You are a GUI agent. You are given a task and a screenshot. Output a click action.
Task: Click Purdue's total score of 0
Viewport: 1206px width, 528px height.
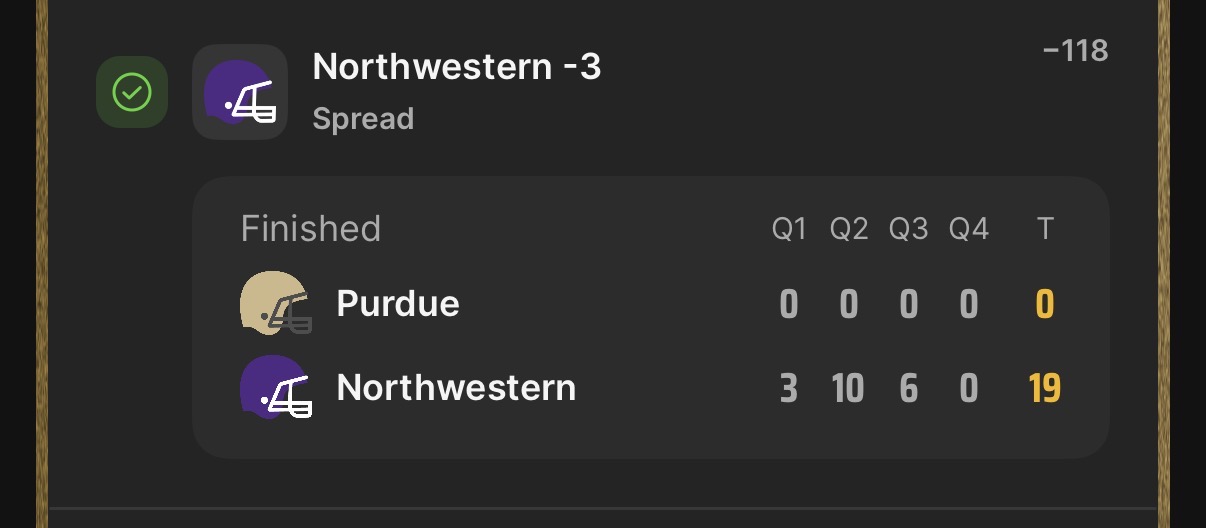pos(1045,304)
